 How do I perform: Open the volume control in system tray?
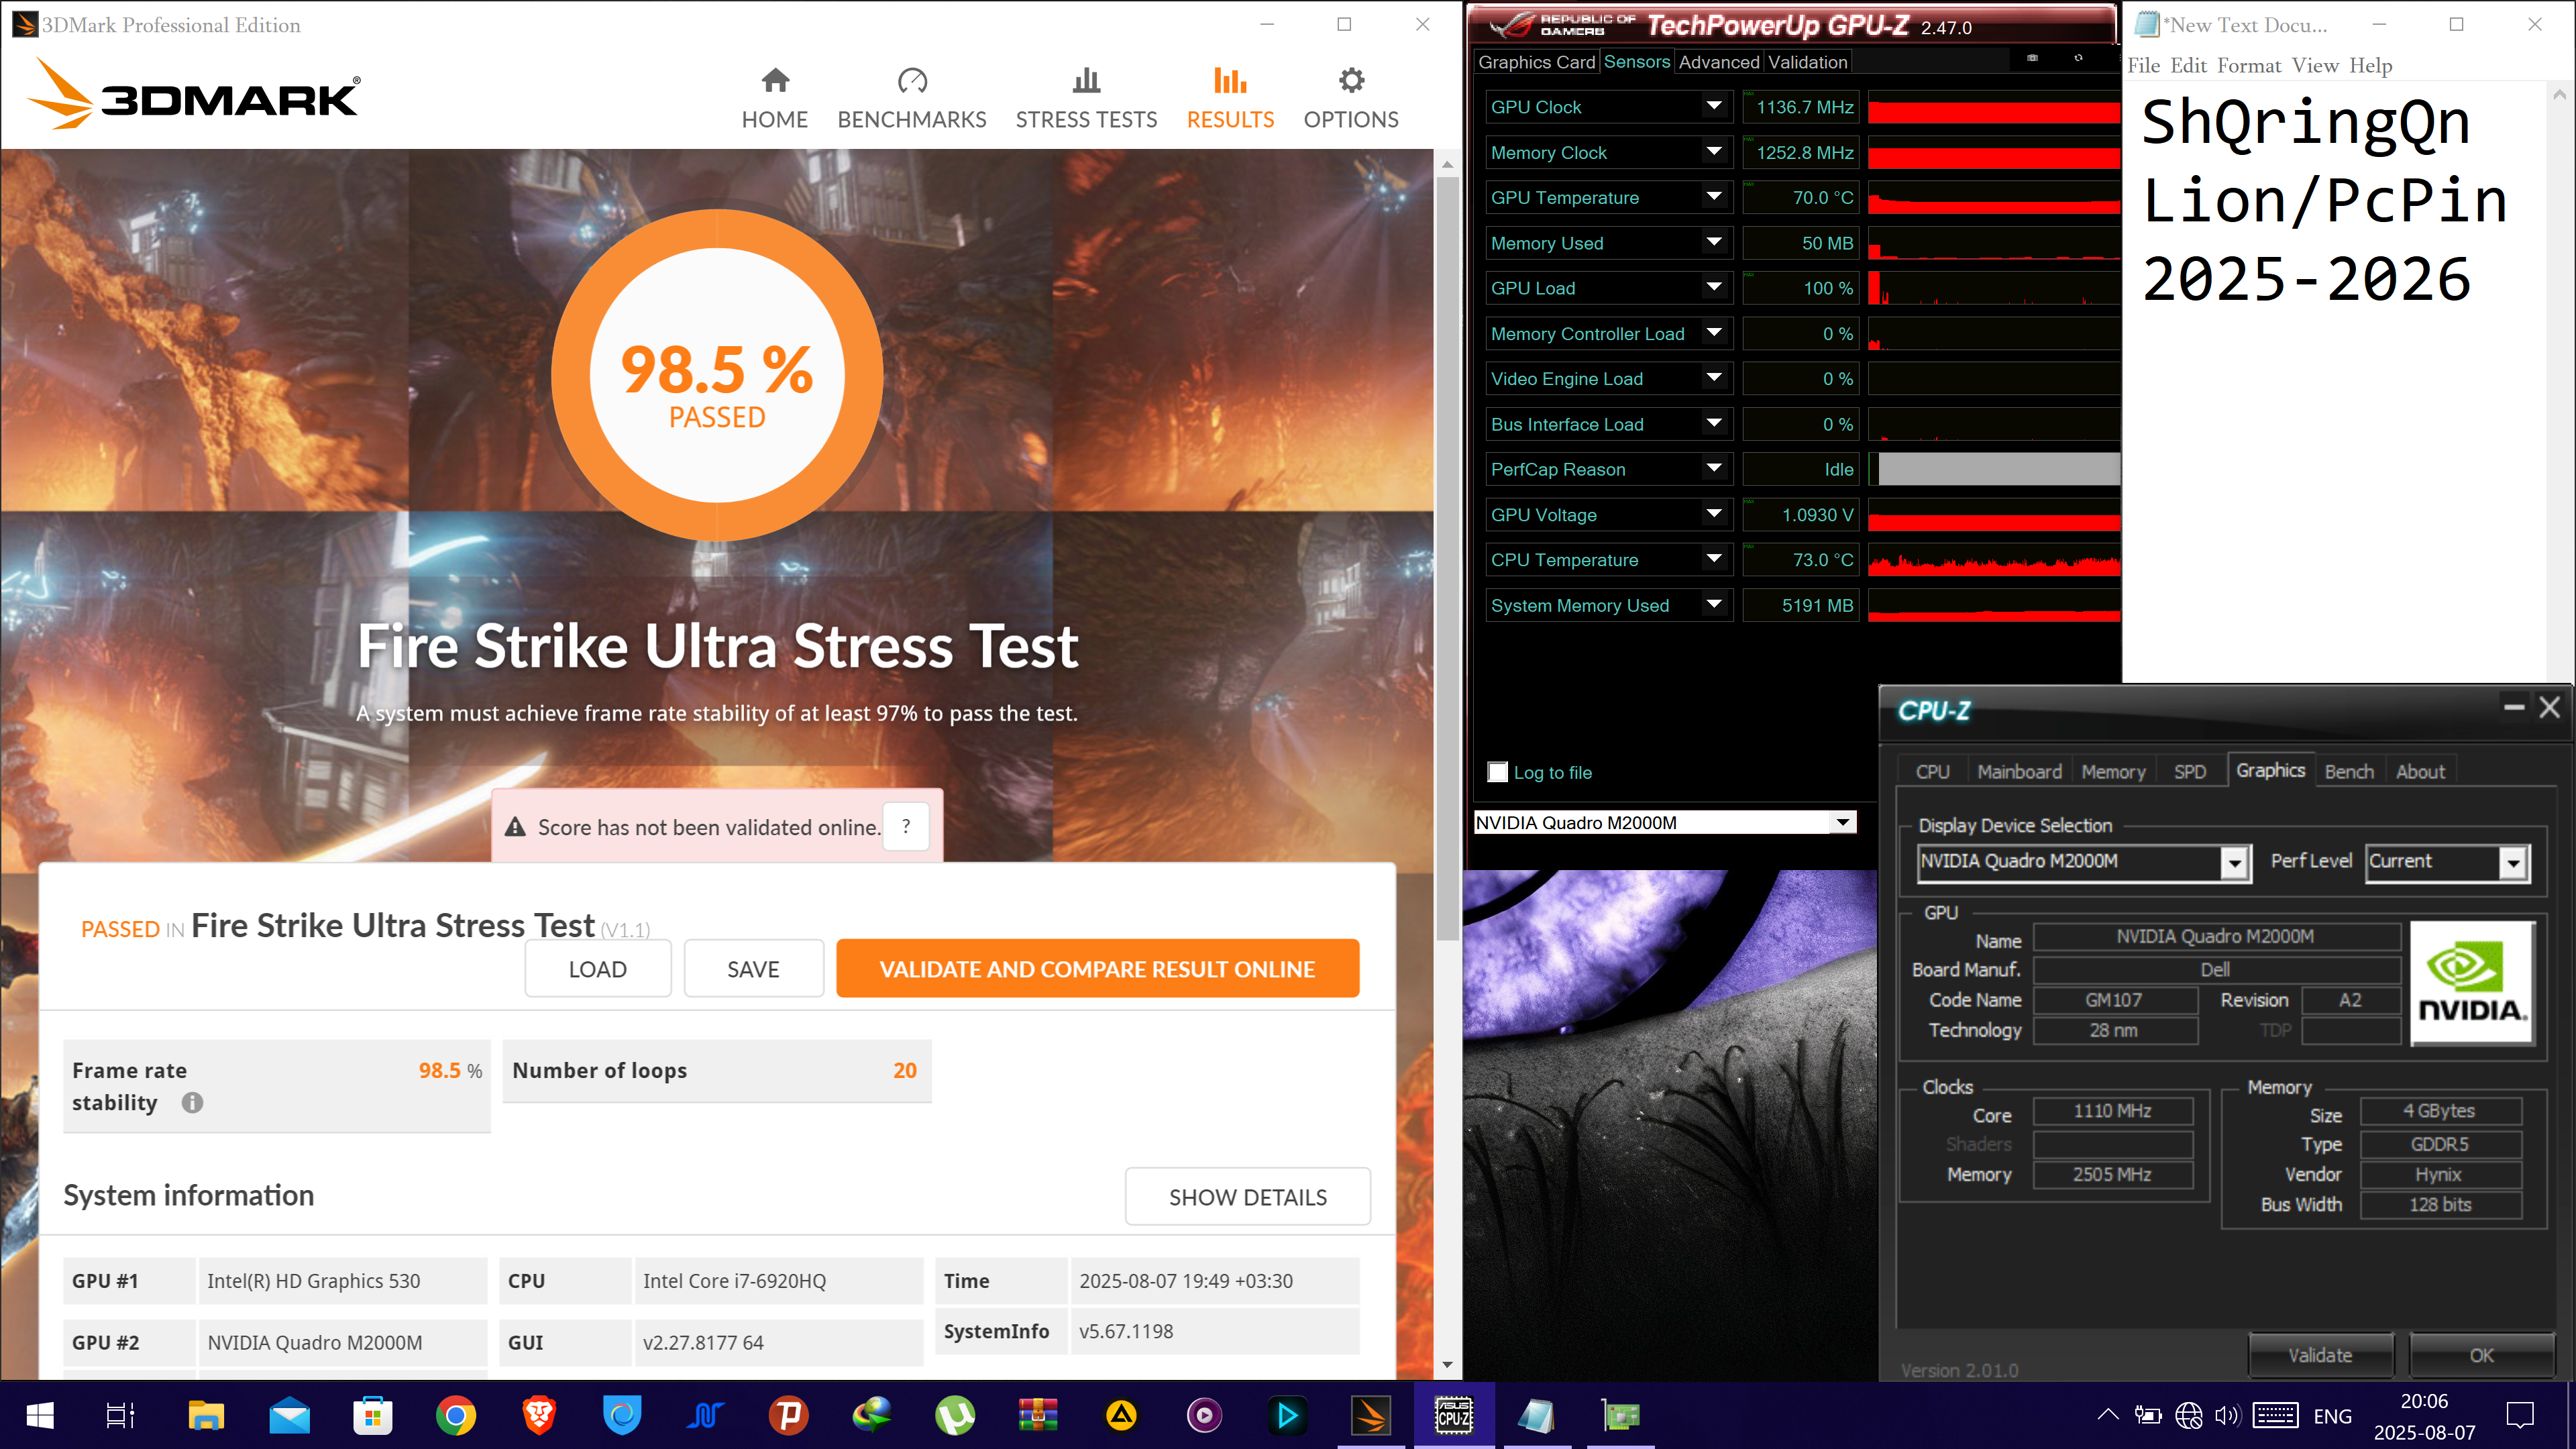[2227, 1415]
